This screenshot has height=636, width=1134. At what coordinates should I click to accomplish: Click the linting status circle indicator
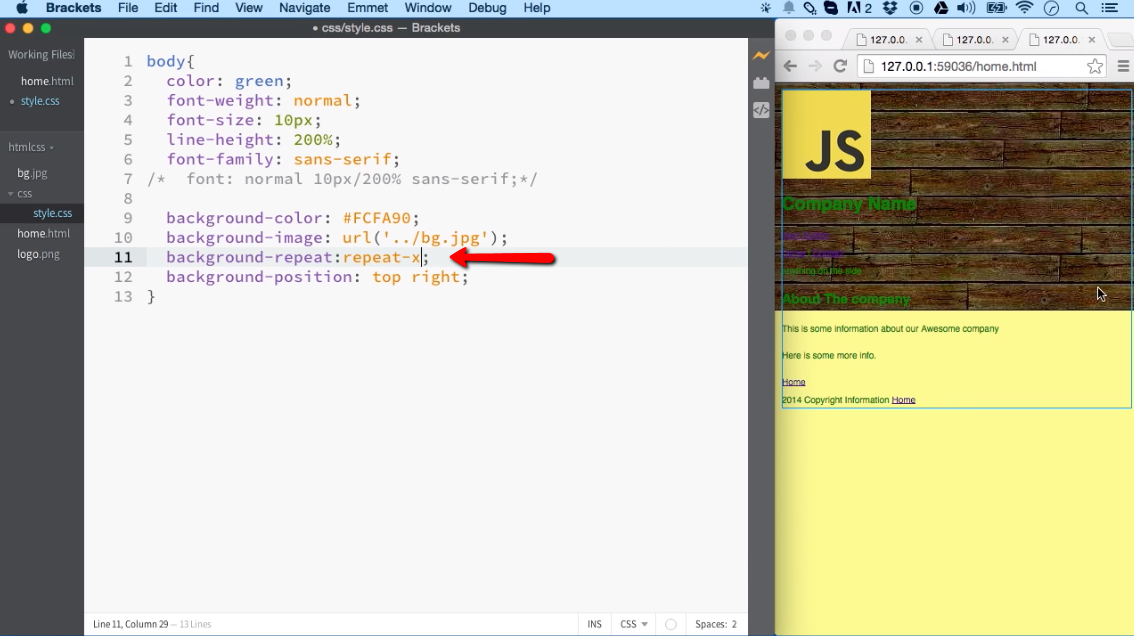click(x=671, y=624)
